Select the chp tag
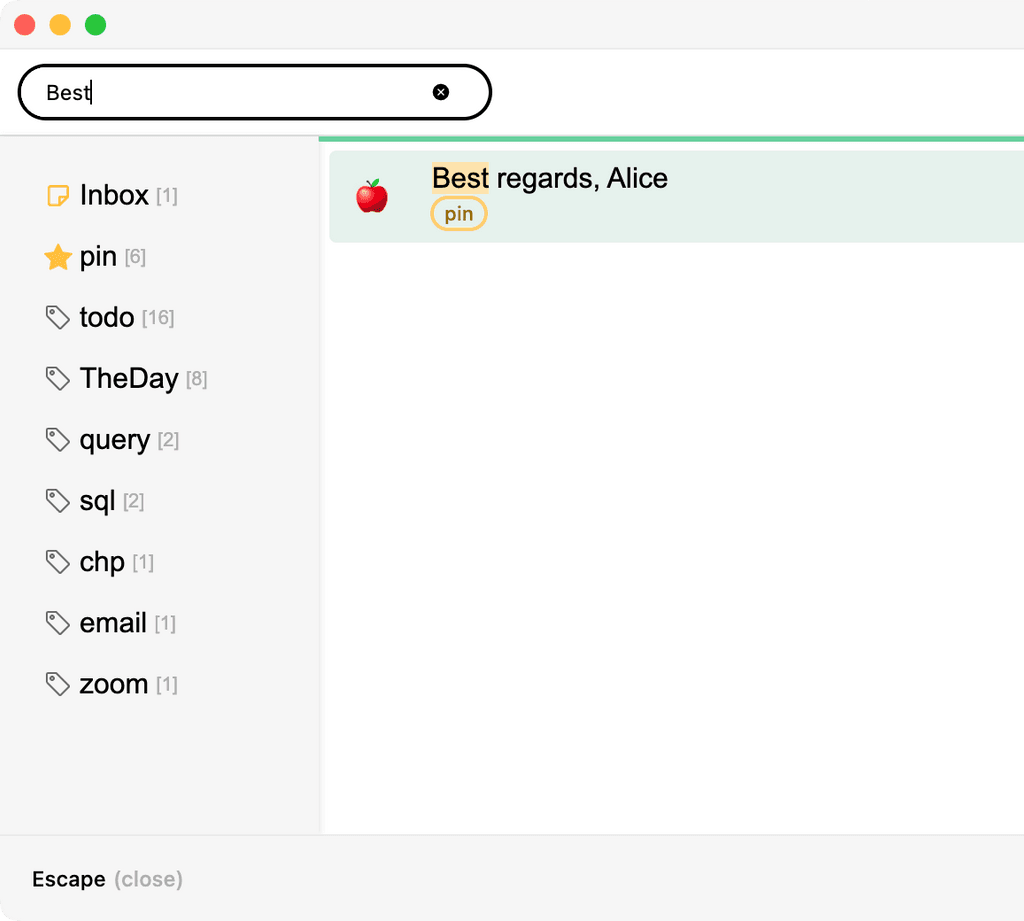Screen dimensions: 1024x921 102,562
